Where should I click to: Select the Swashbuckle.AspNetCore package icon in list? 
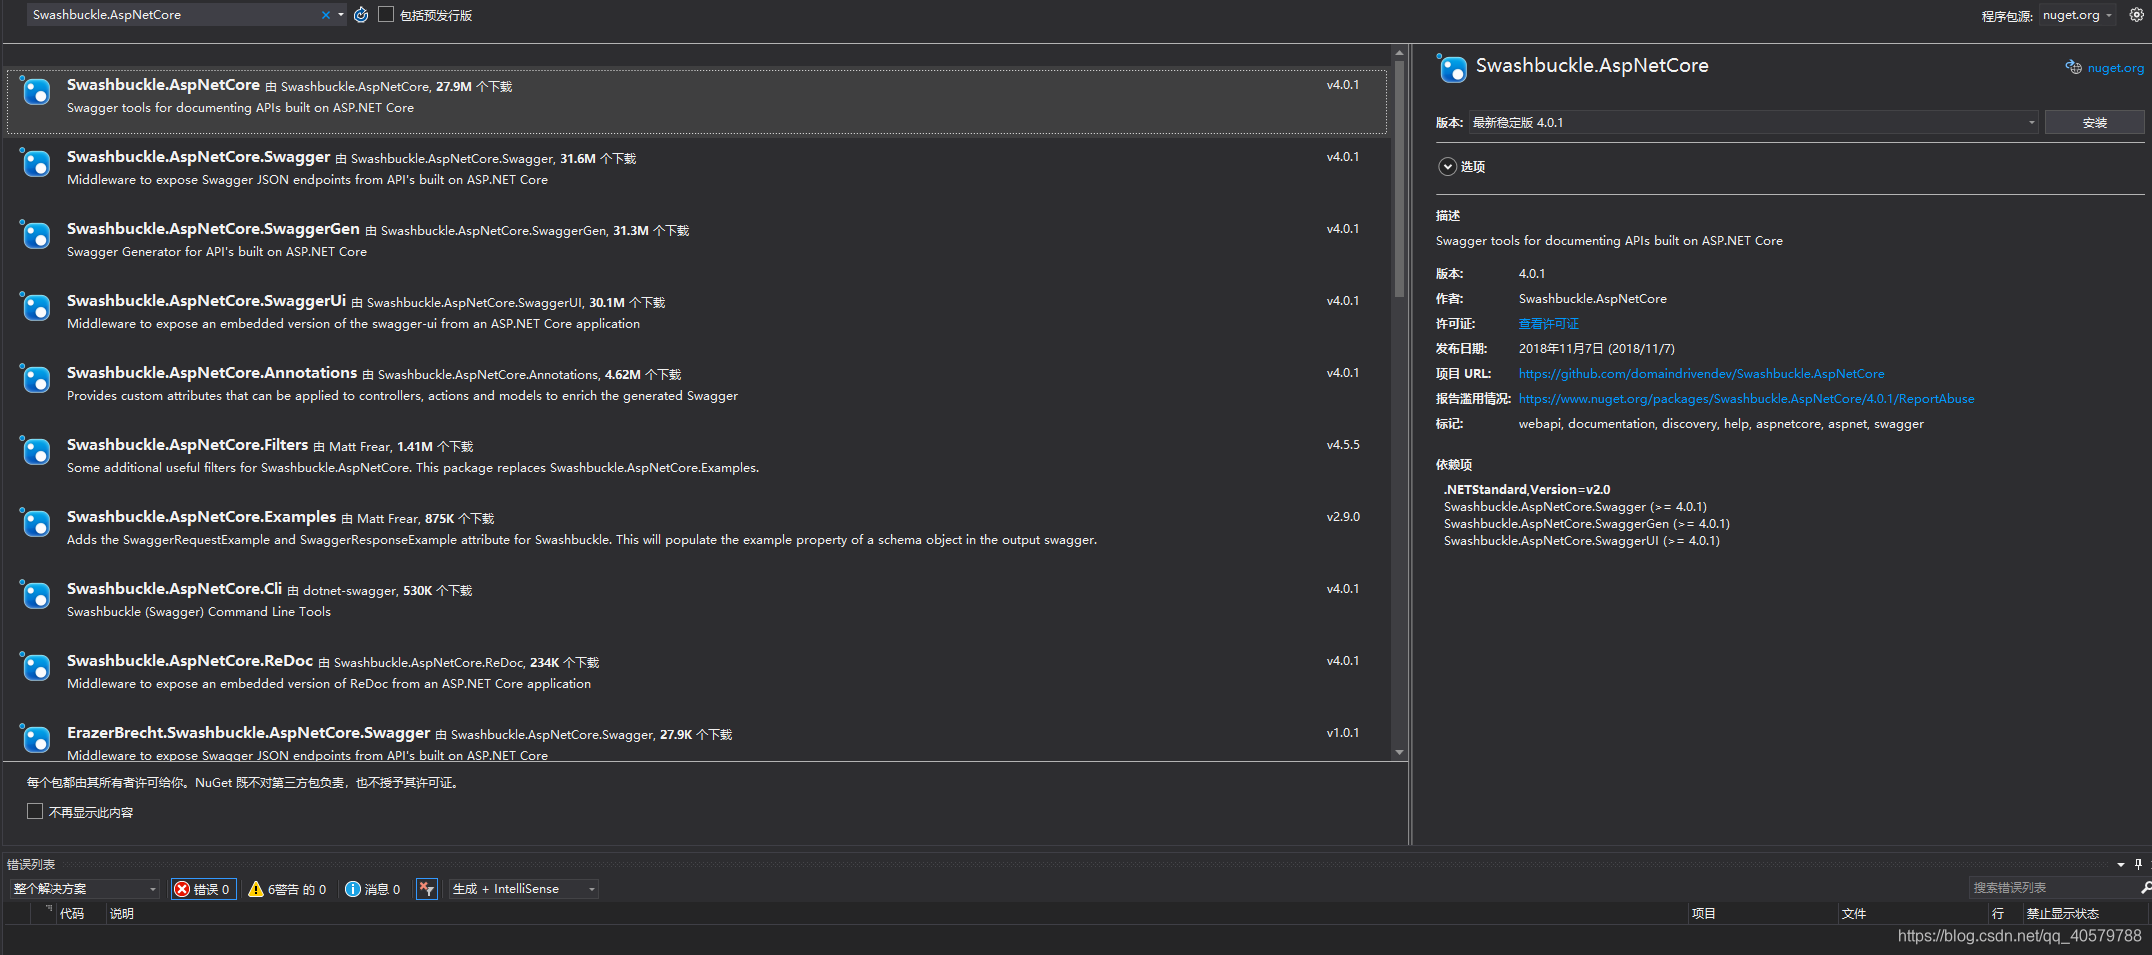(36, 91)
